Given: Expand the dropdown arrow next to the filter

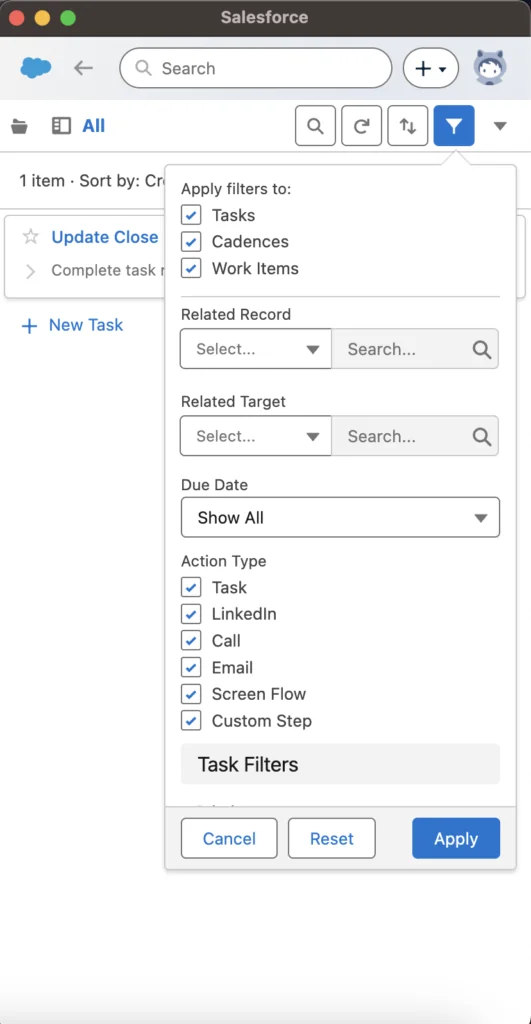Looking at the screenshot, I should tap(500, 126).
